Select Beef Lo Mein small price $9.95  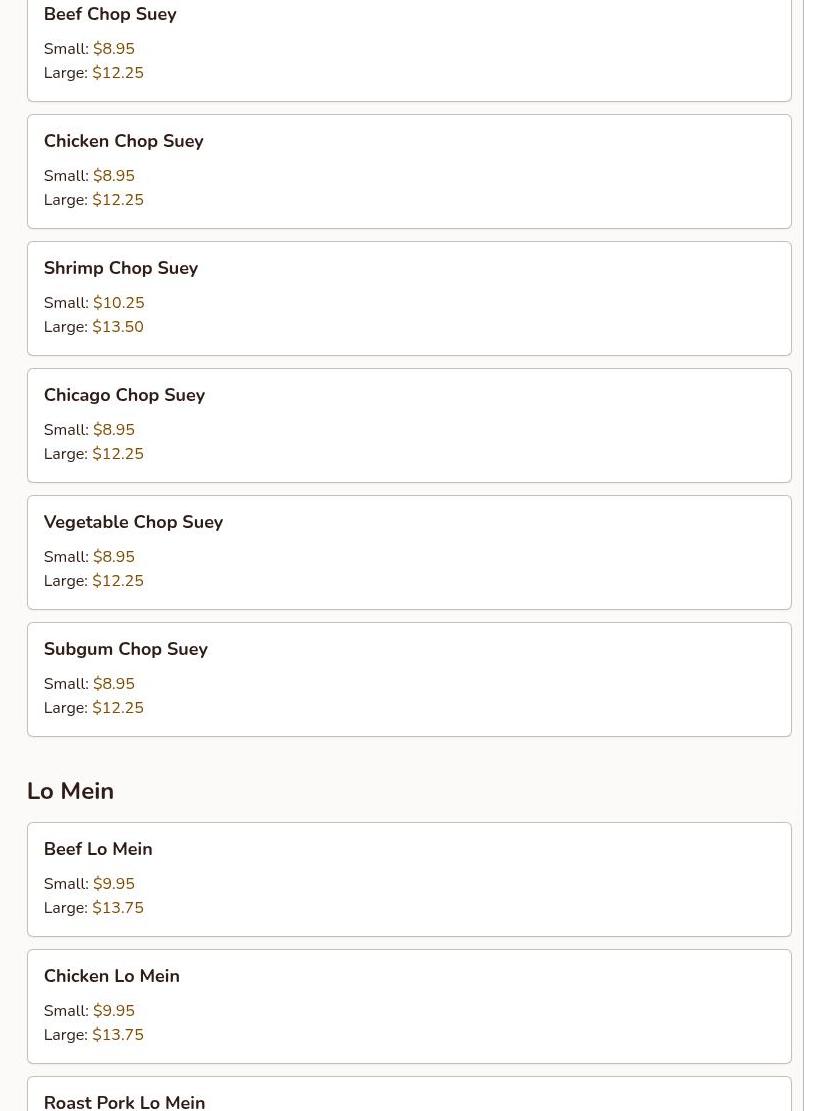click(x=114, y=884)
